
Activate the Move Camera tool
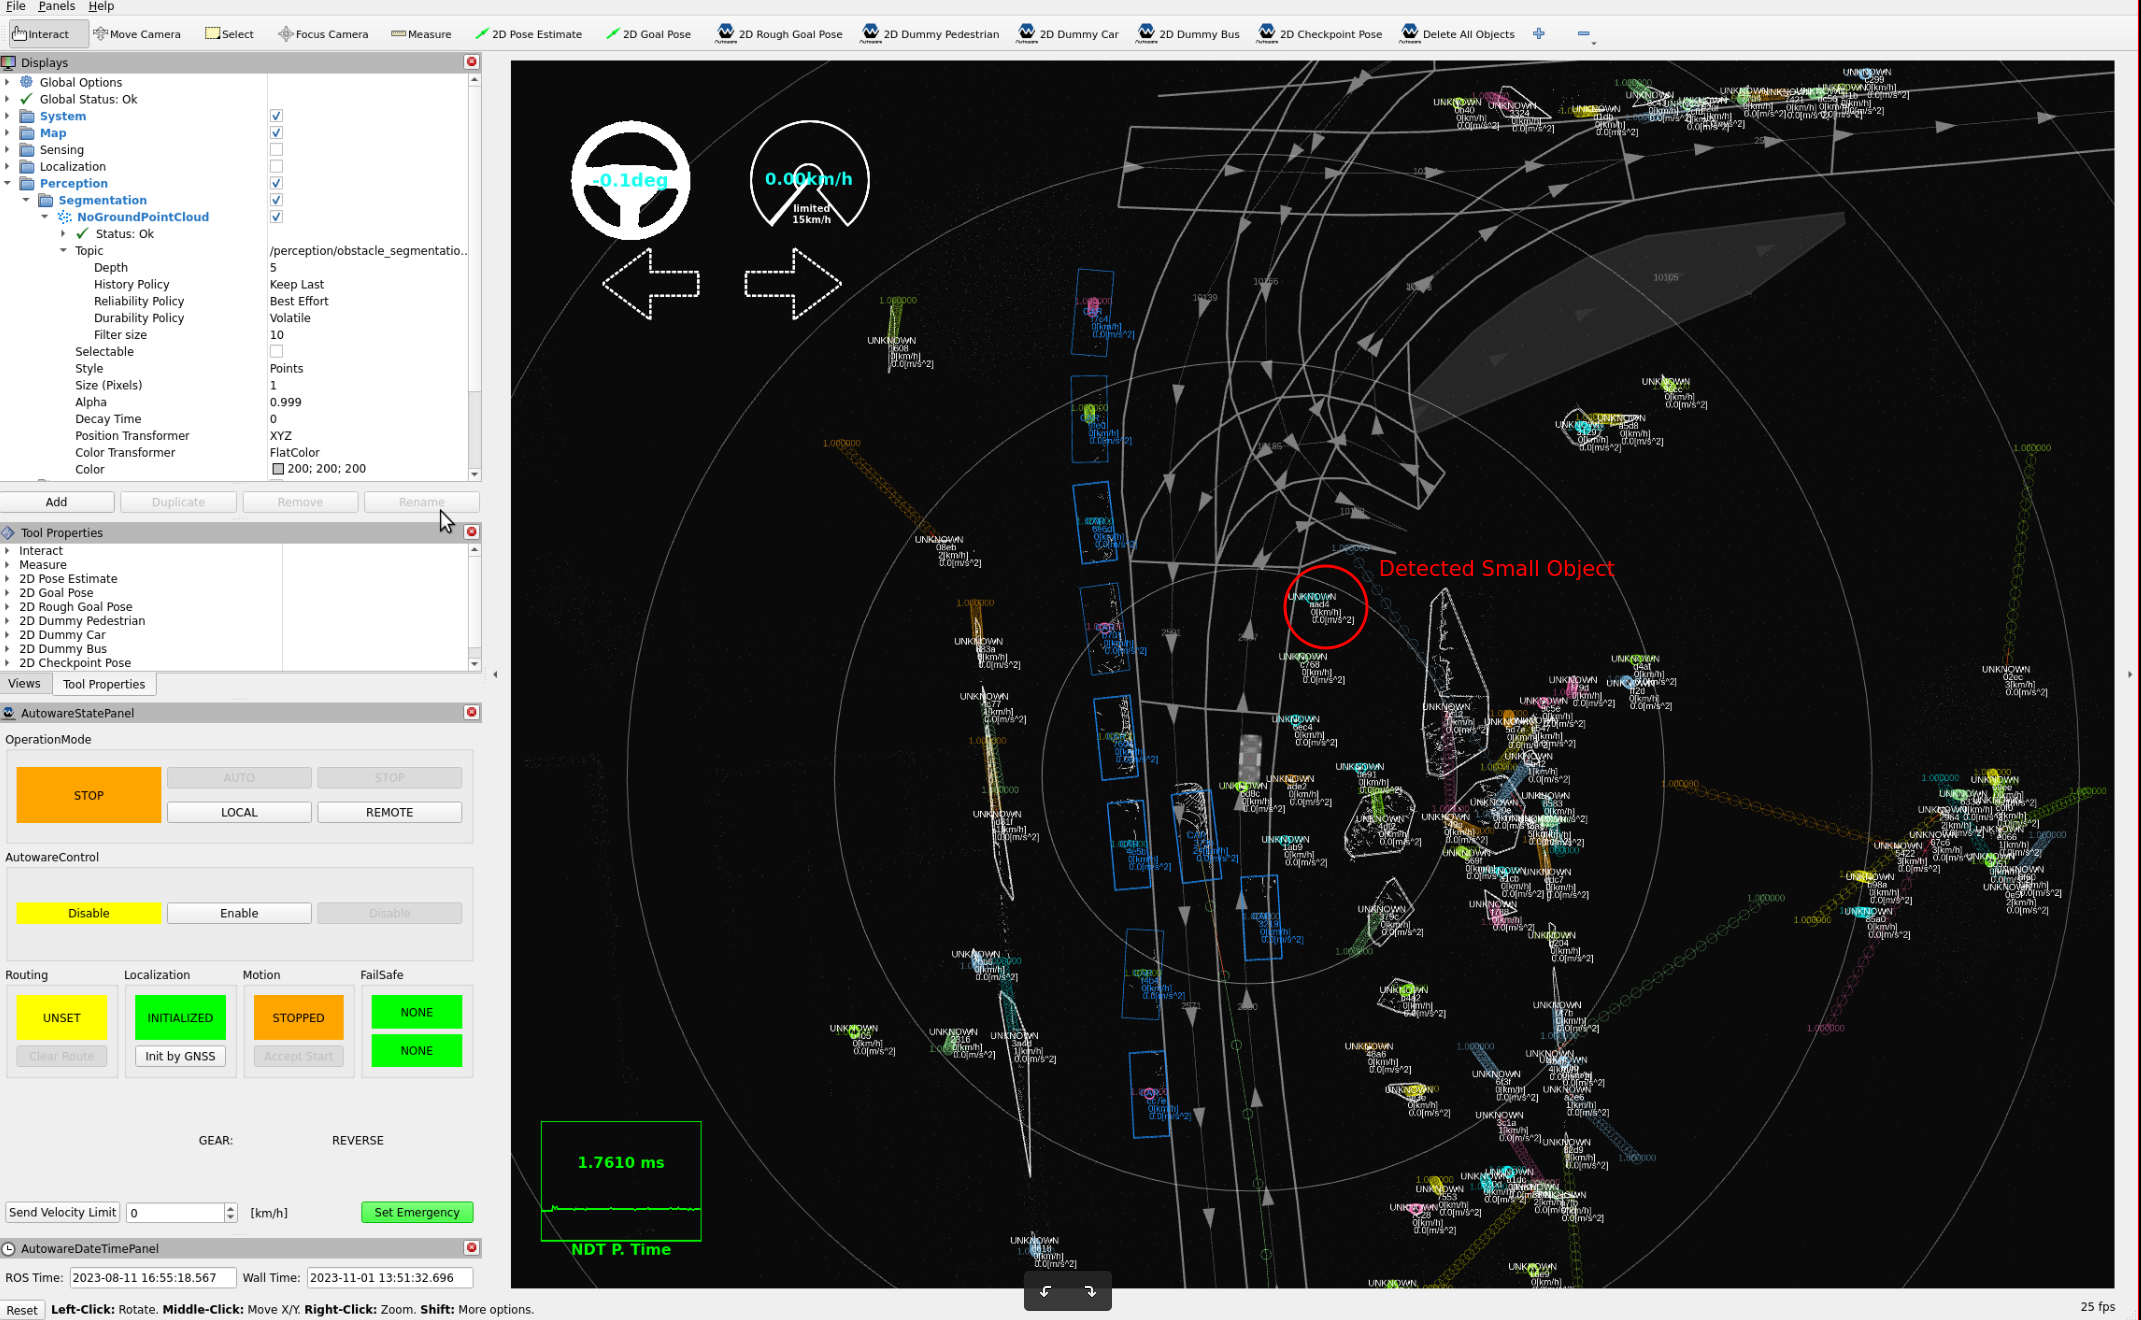137,33
